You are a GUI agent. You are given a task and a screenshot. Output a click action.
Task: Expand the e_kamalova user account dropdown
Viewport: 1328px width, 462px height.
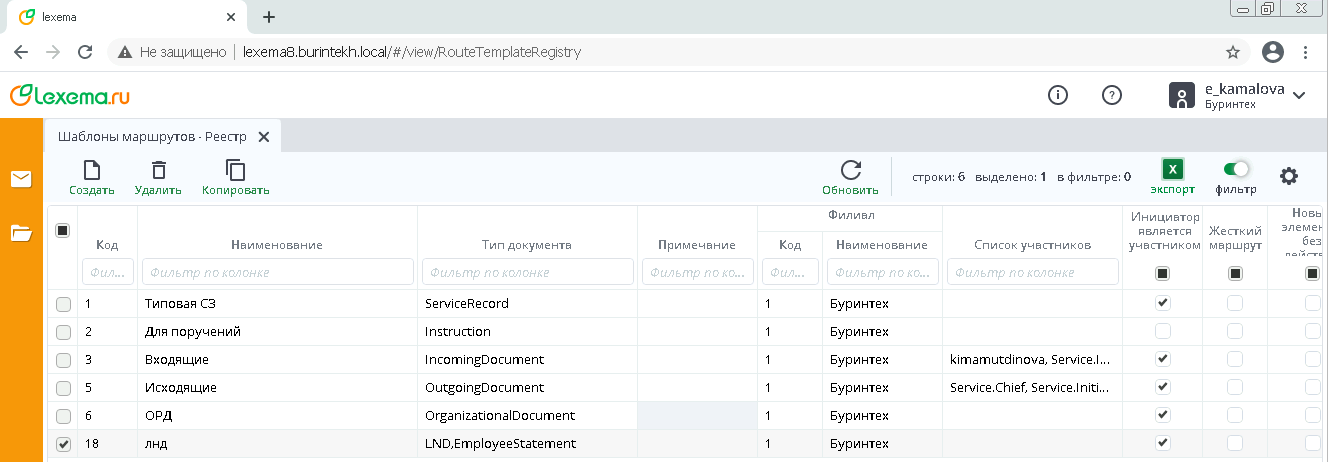[1299, 95]
